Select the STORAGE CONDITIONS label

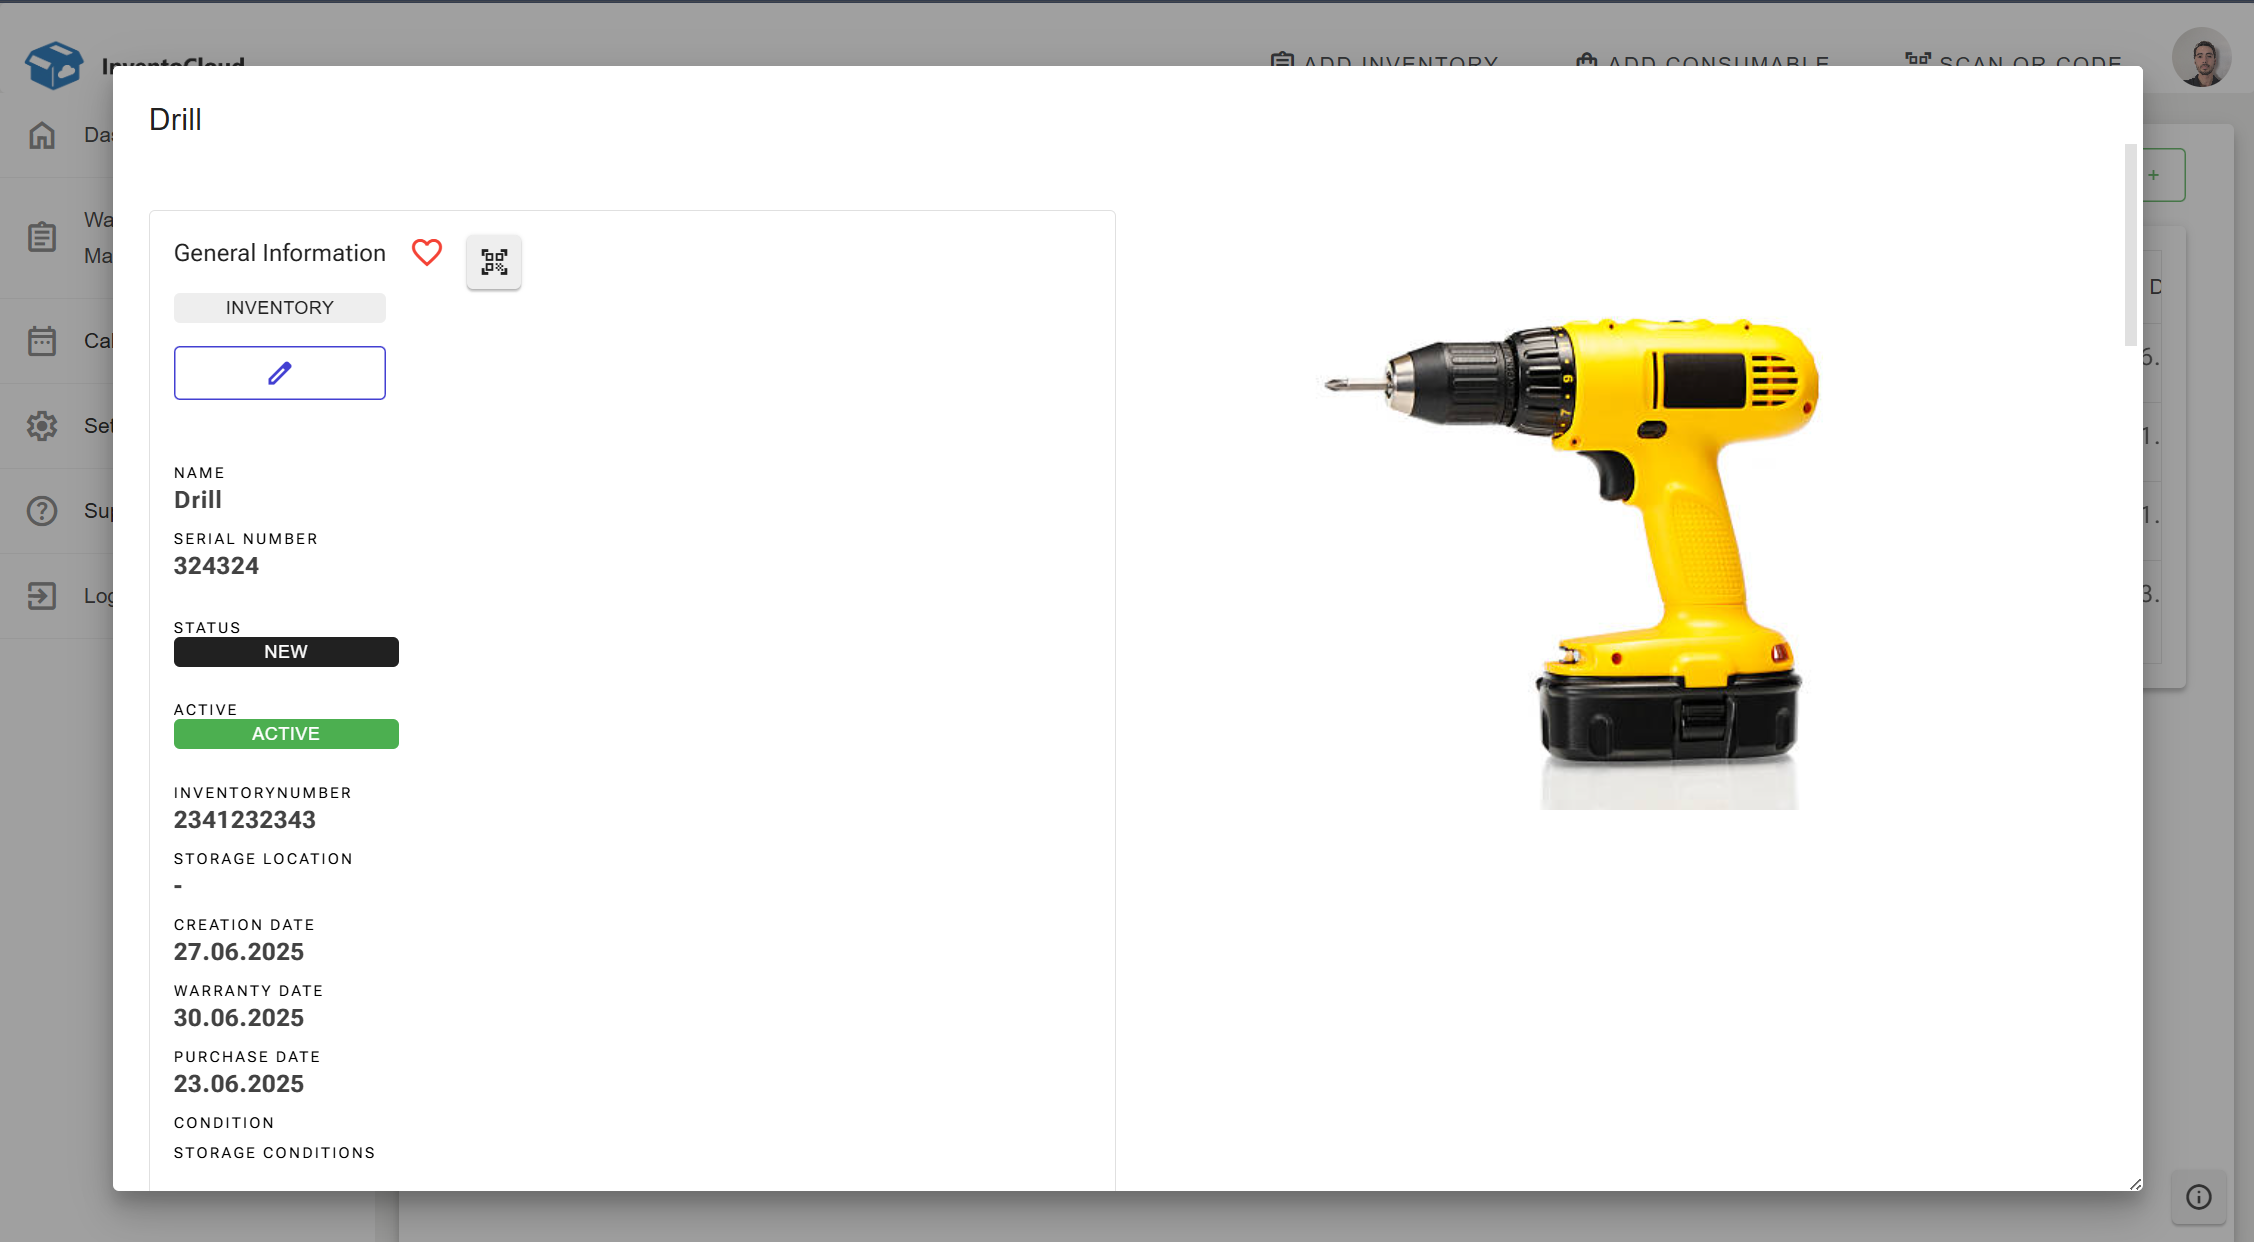tap(275, 1153)
